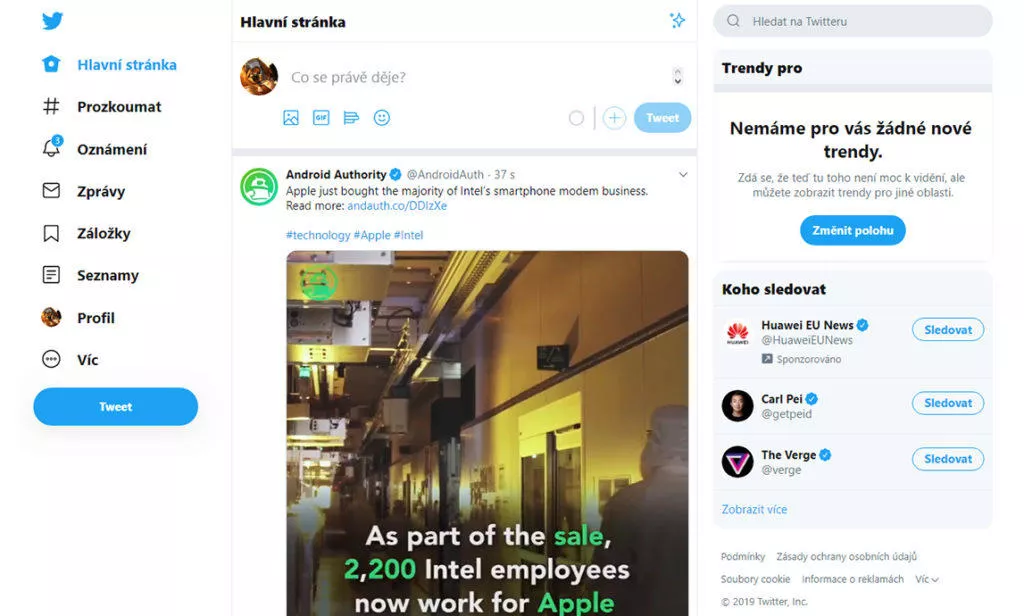Add a poll to the tweet
Image resolution: width=1024 pixels, height=616 pixels.
(351, 118)
